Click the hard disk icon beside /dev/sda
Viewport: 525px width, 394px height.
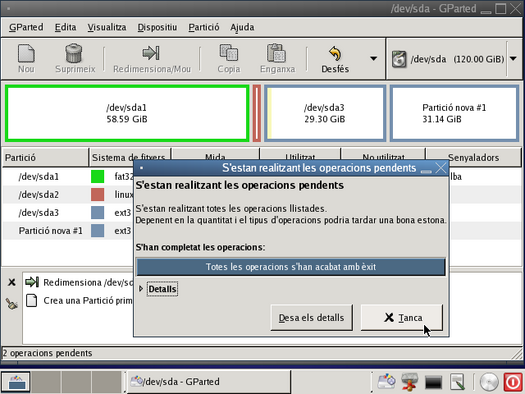click(x=399, y=59)
